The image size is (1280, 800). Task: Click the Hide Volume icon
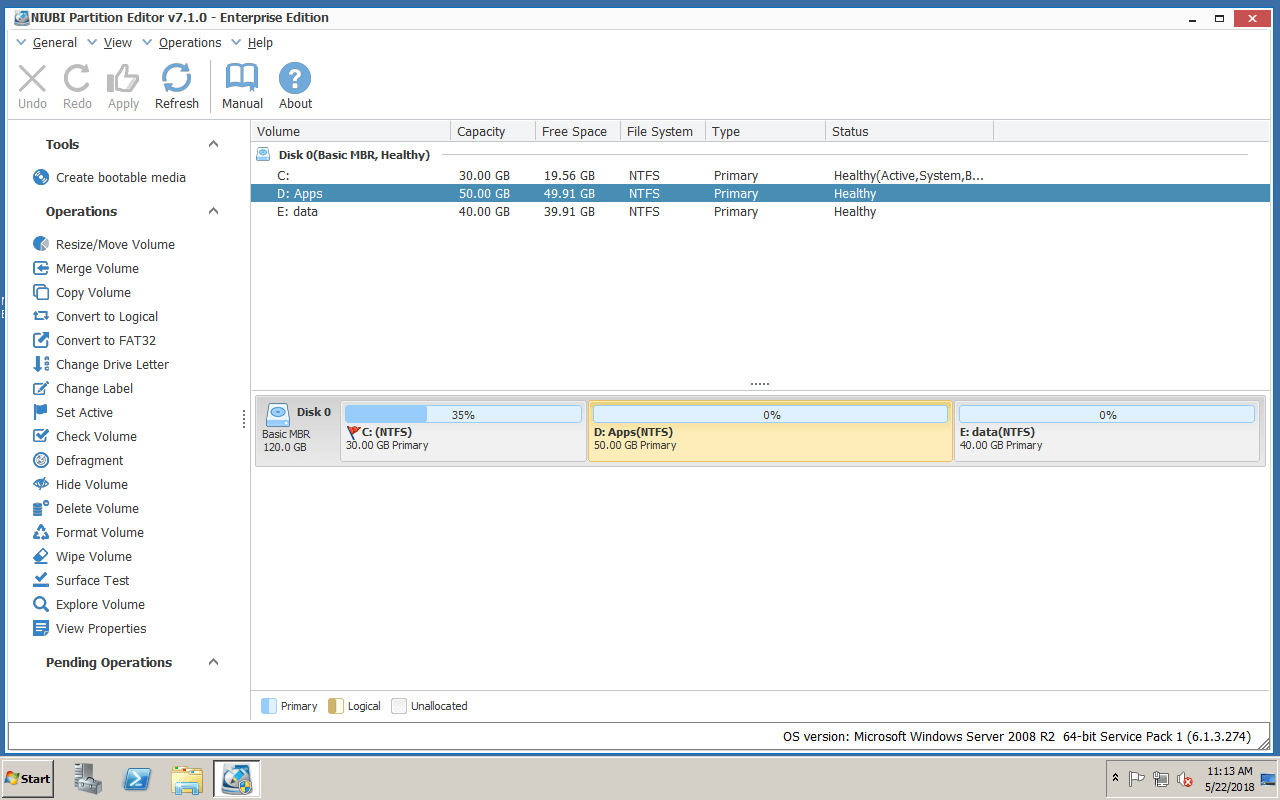click(x=41, y=484)
